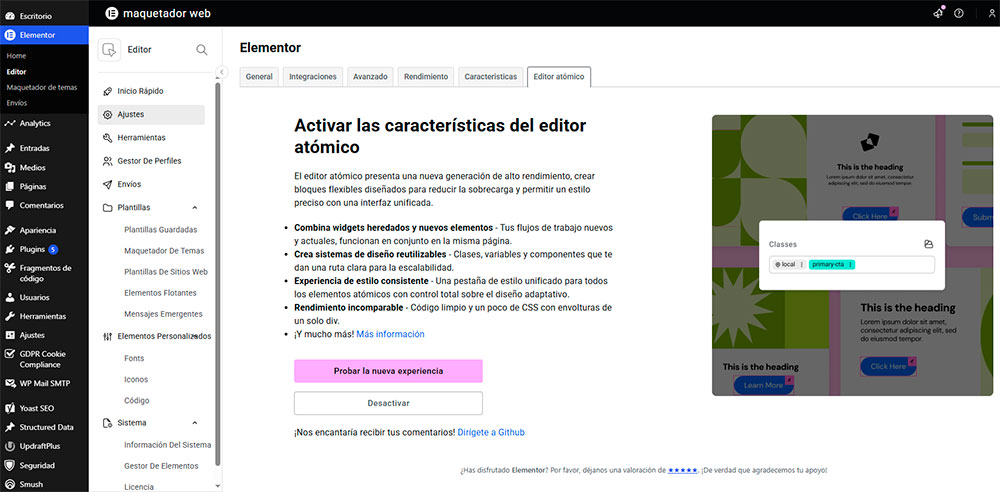Click the Entradas pin icon

10,148
